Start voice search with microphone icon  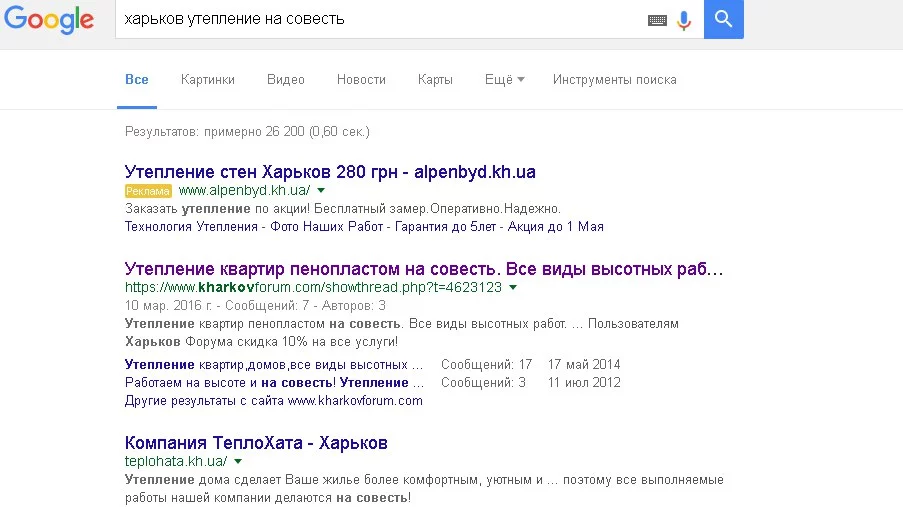pyautogui.click(x=684, y=21)
